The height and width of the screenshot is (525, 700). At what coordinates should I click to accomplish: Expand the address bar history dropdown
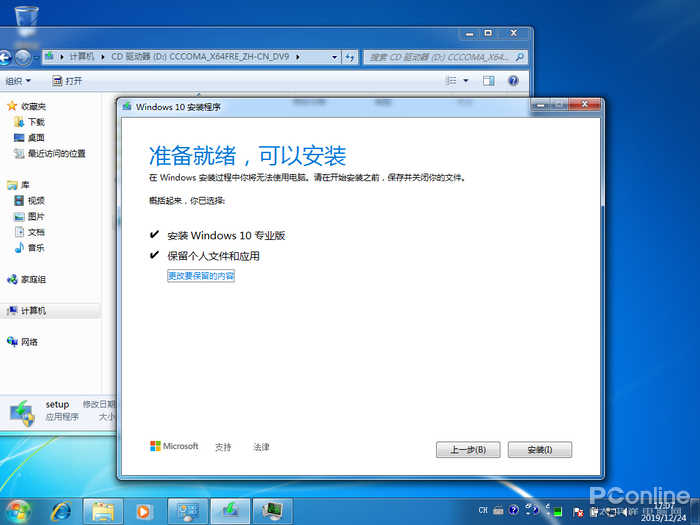click(x=334, y=57)
